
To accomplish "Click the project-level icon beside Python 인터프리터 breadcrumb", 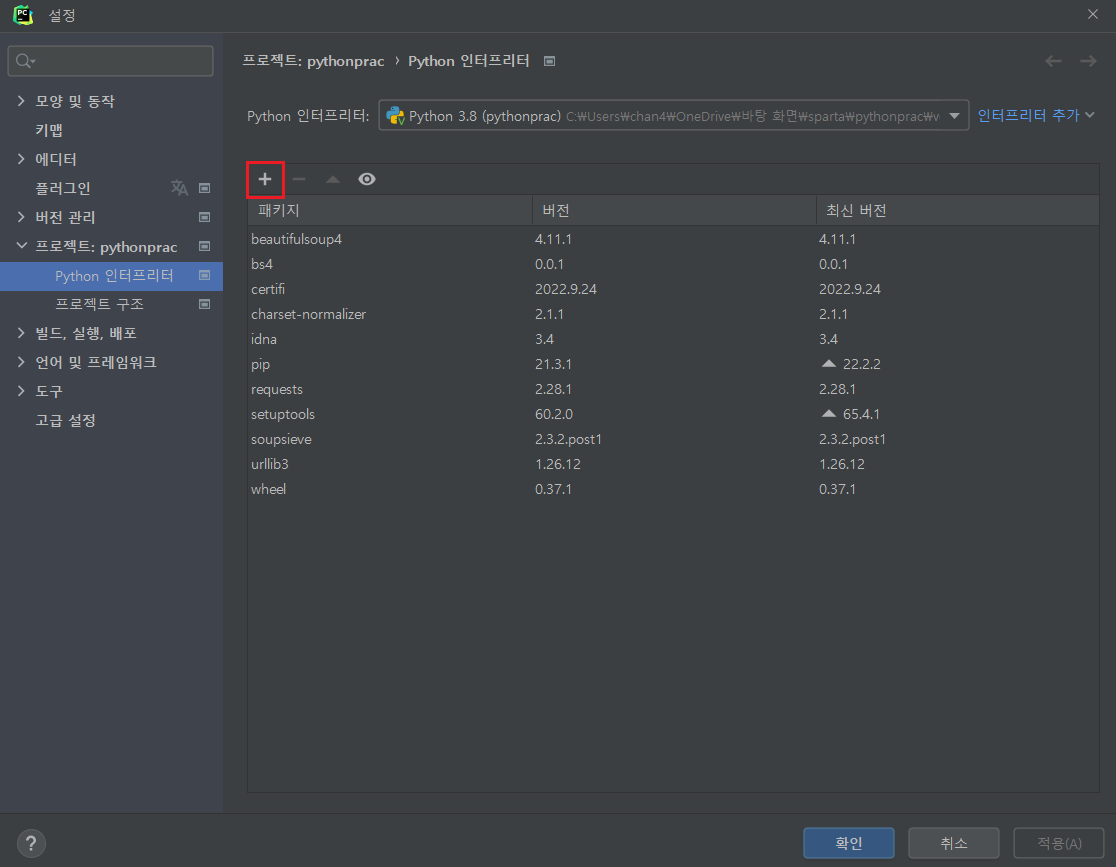I will [x=549, y=61].
